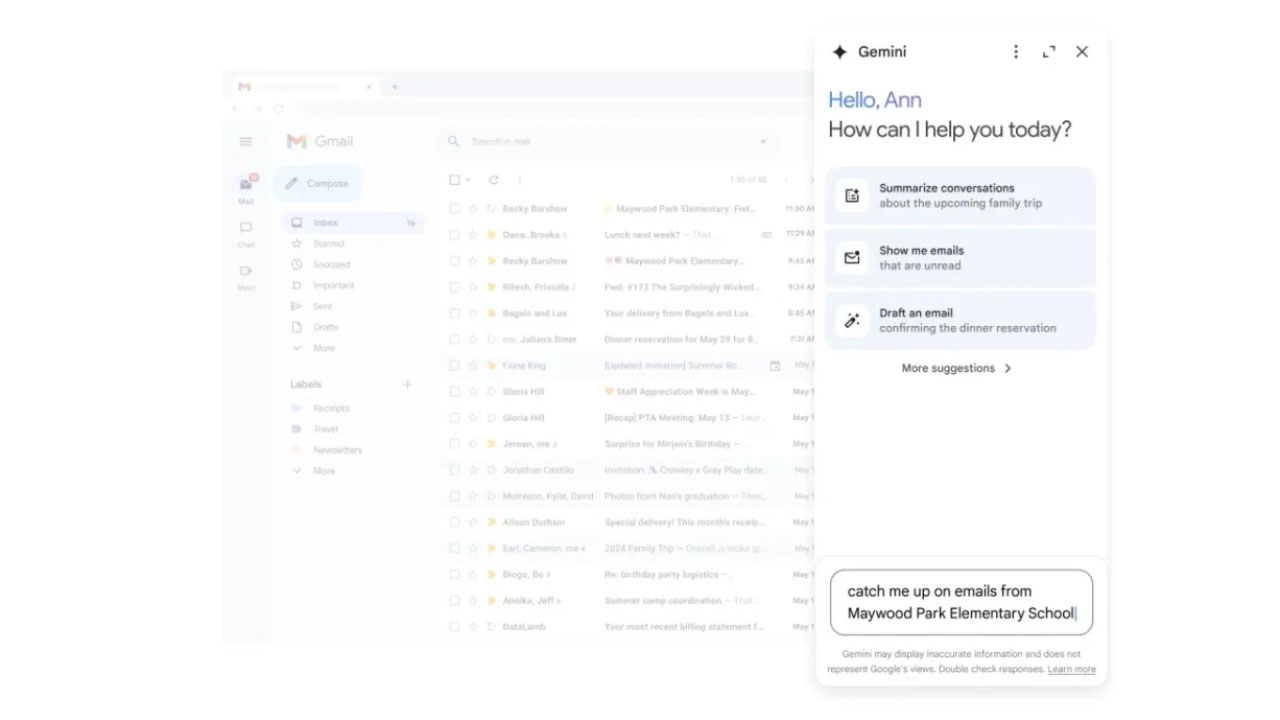This screenshot has height=720, width=1280.
Task: Close the Gemini side panel
Action: point(1082,52)
